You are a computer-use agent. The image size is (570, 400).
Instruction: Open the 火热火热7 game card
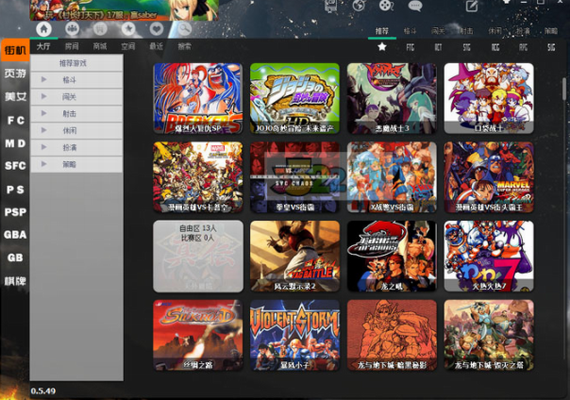click(489, 256)
